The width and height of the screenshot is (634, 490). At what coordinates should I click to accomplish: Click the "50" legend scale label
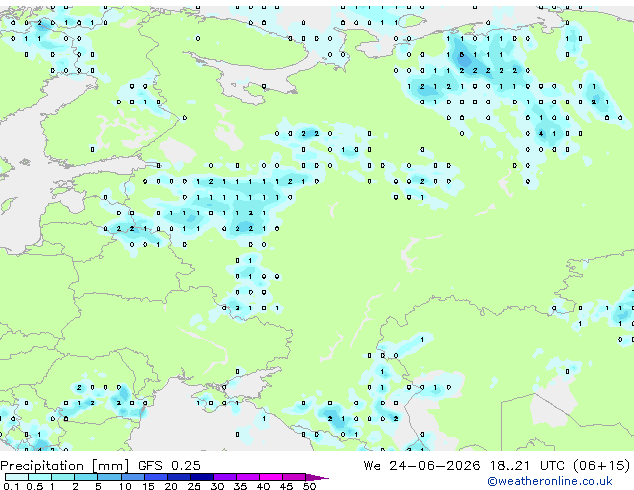(309, 486)
